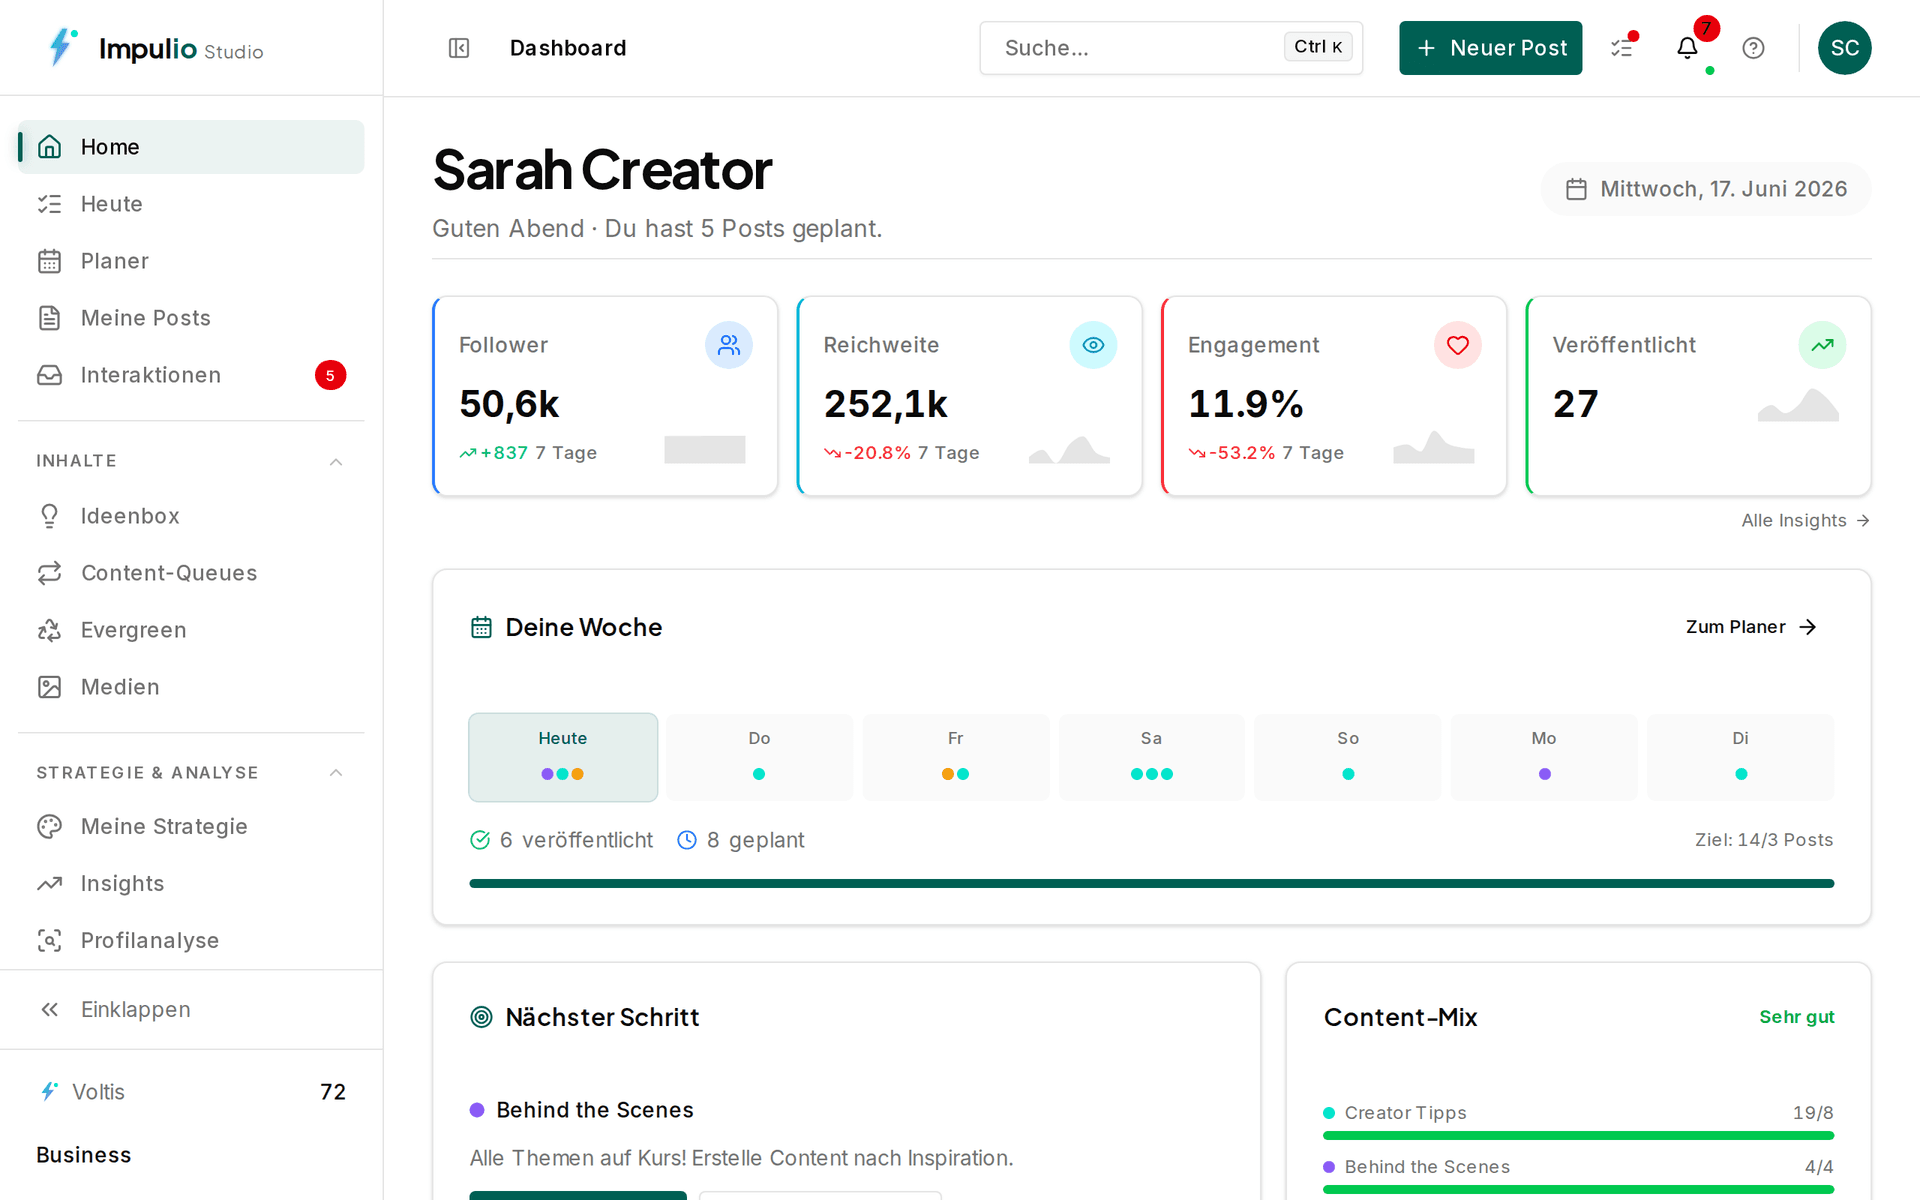Screen dimensions: 1920x1200
Task: Click the 6 veröffentlicht status
Action: [561, 840]
